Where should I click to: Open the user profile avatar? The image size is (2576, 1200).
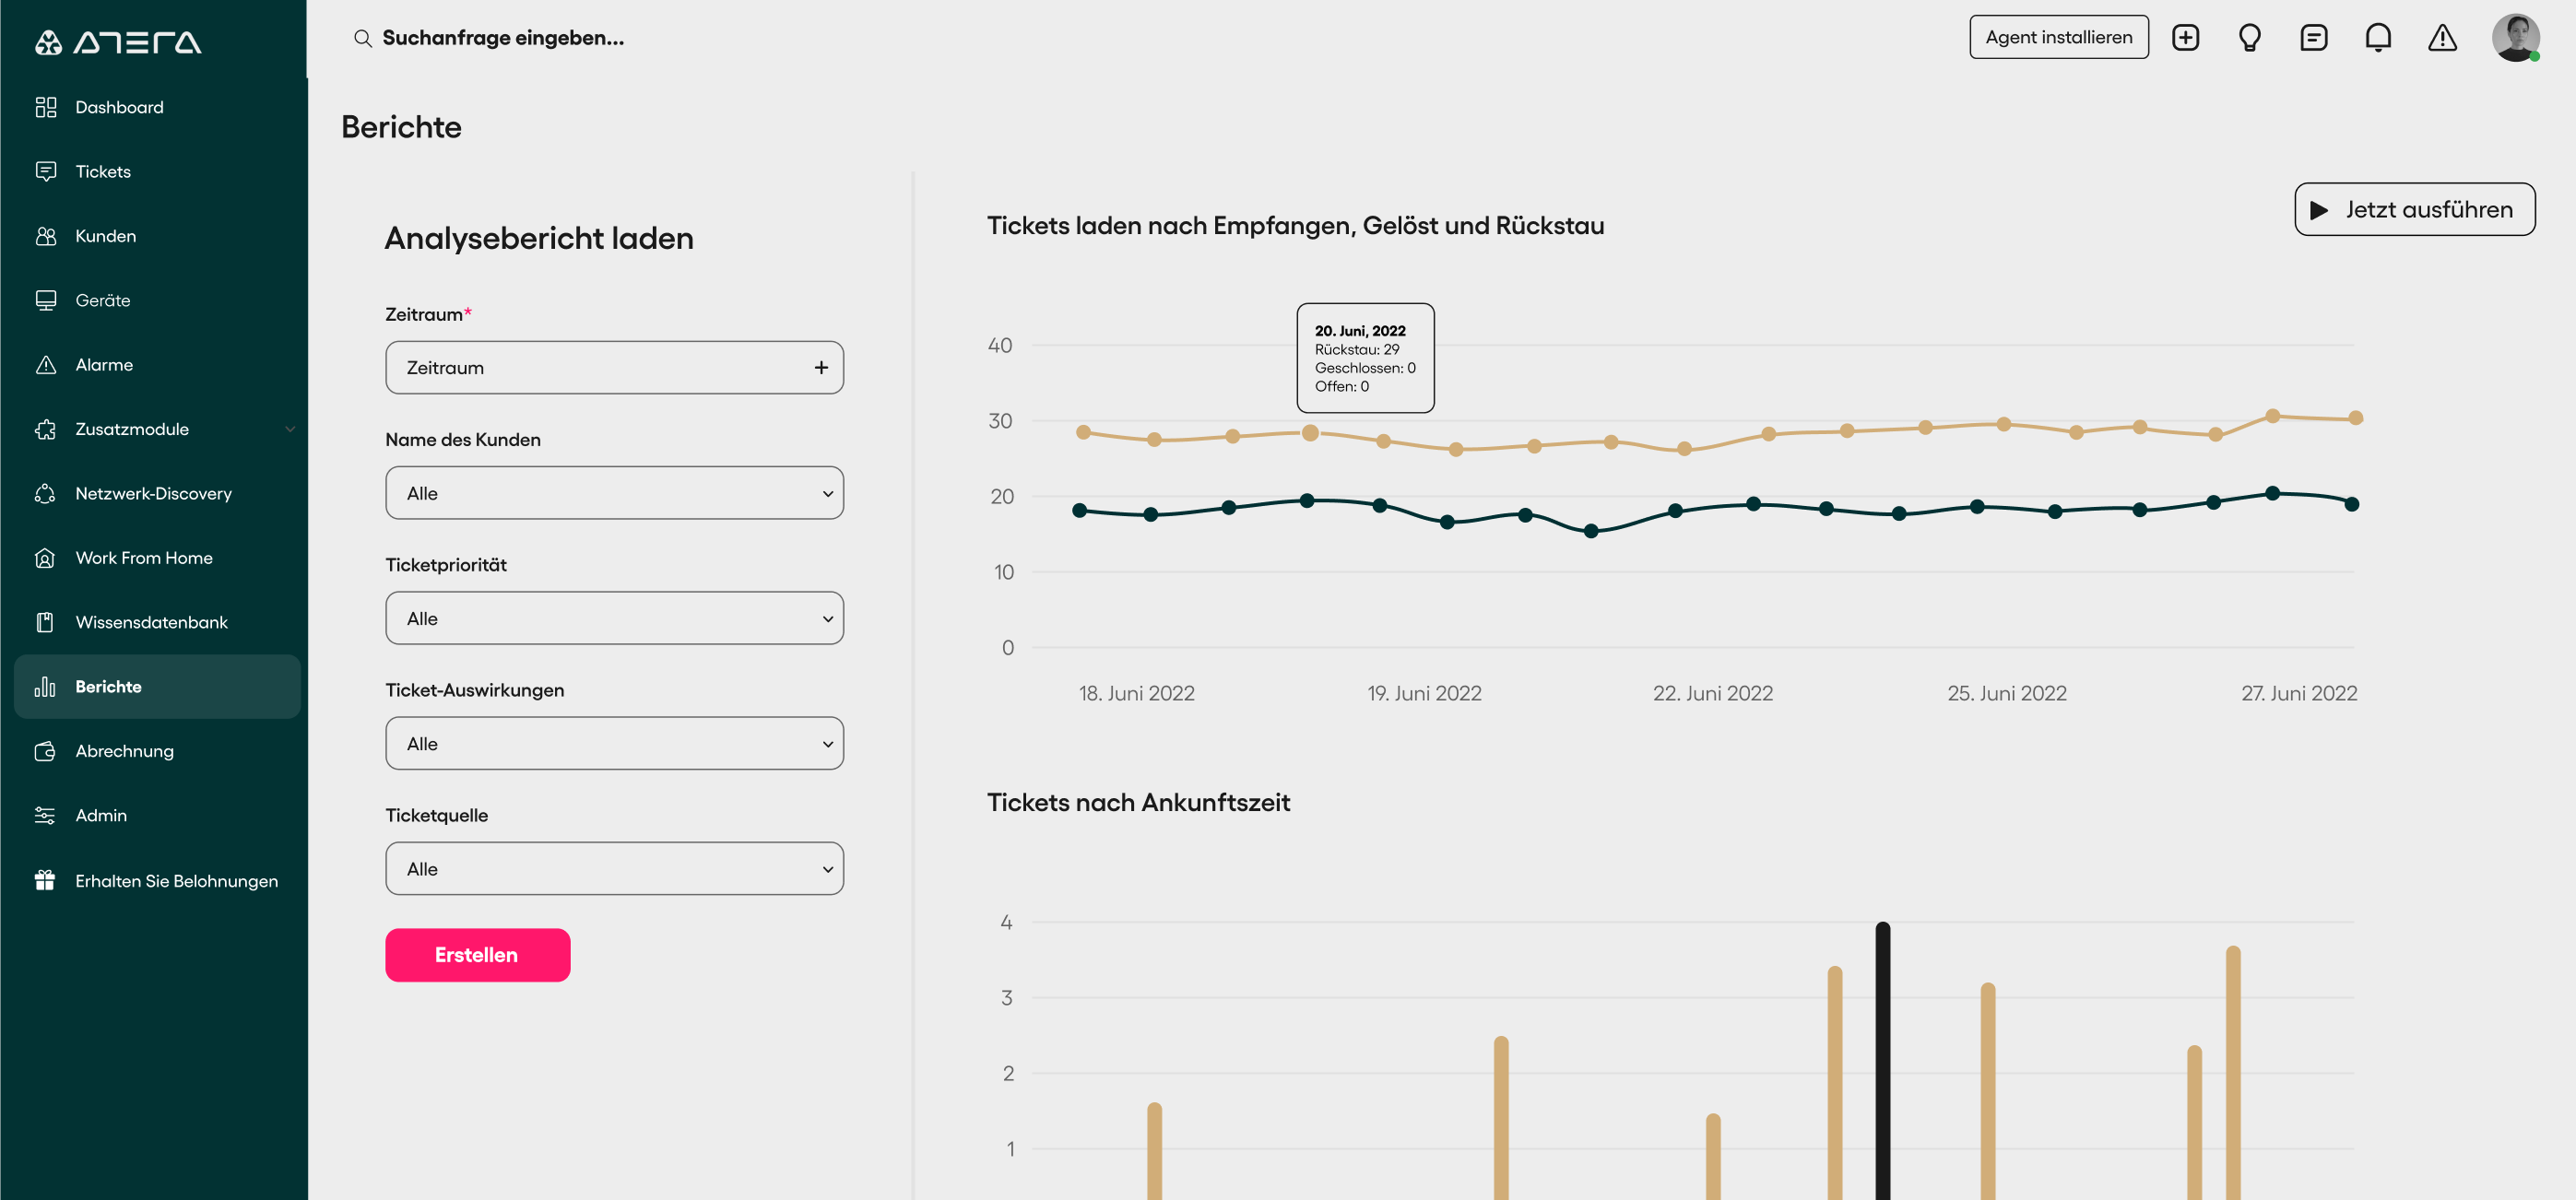pos(2515,37)
